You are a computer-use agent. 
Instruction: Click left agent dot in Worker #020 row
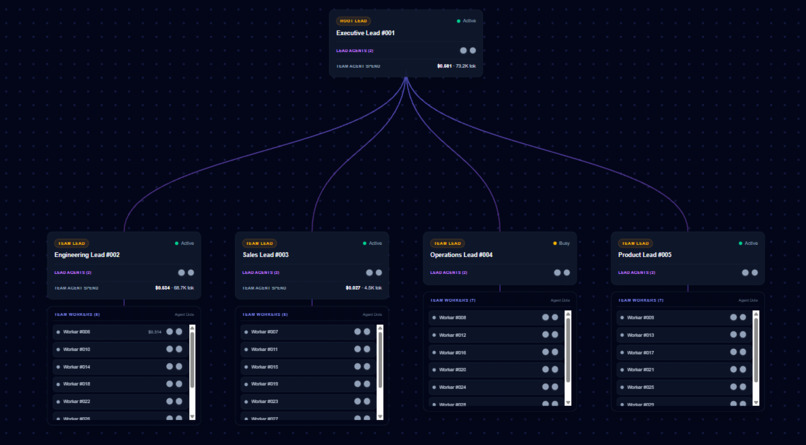tap(545, 369)
